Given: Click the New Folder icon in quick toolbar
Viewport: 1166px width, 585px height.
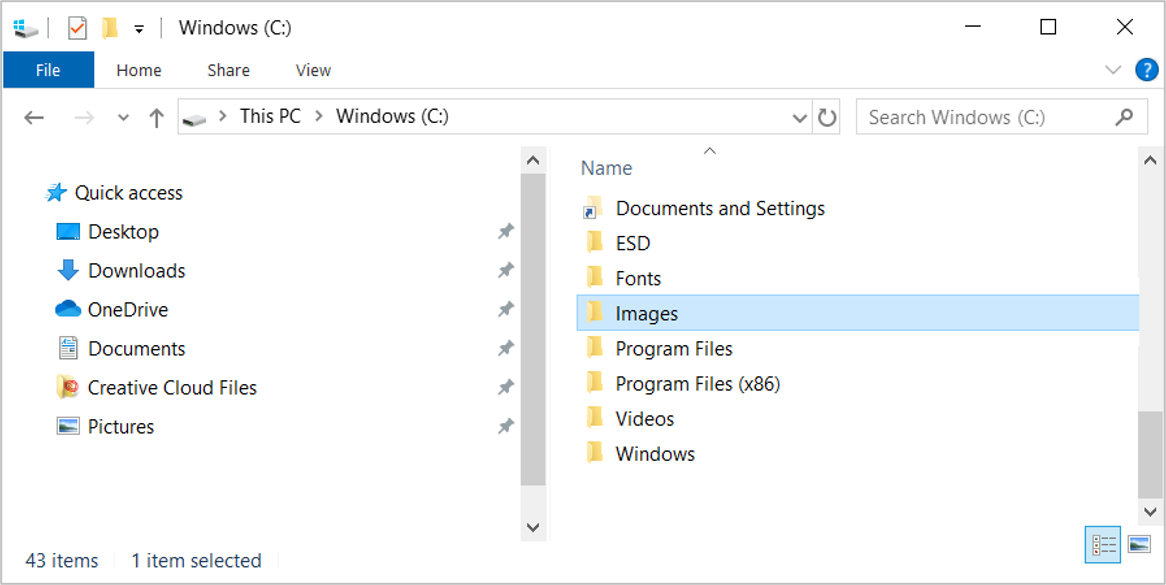Looking at the screenshot, I should pyautogui.click(x=110, y=28).
